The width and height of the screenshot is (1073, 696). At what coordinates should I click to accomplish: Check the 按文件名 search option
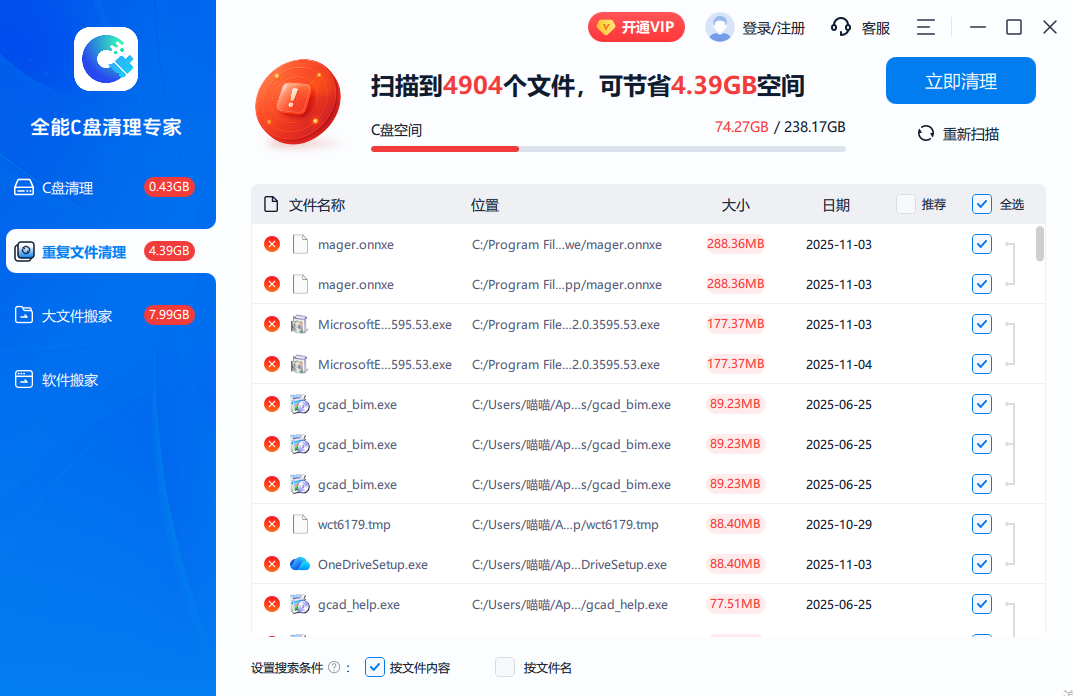[504, 667]
